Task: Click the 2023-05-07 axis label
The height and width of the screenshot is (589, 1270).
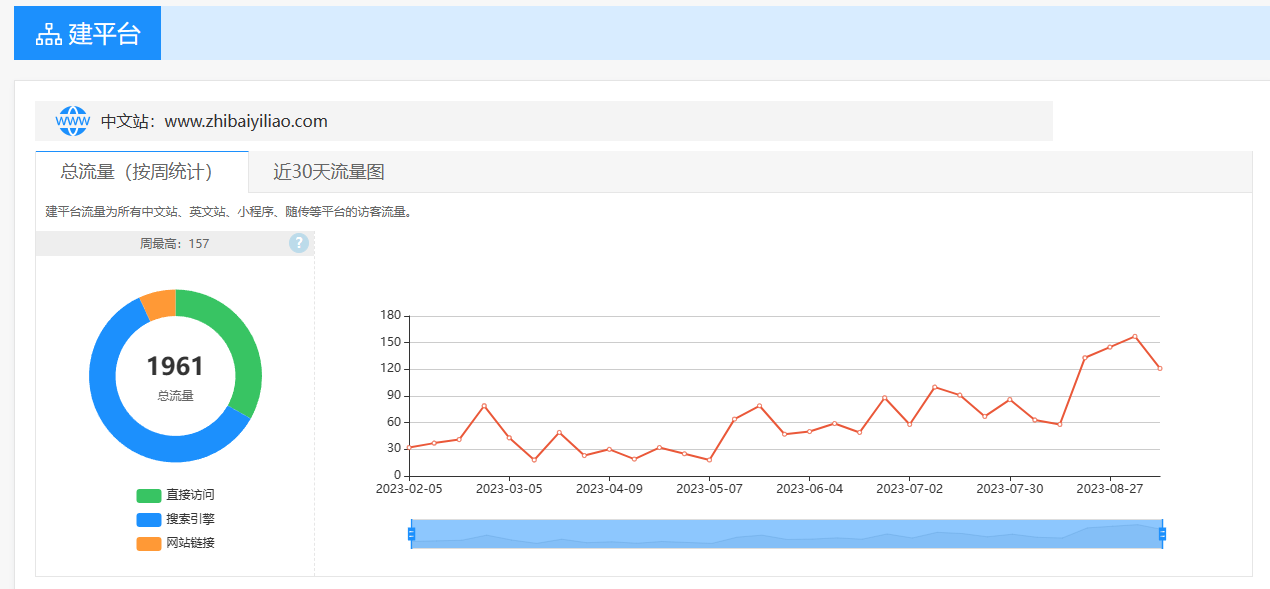Action: [x=709, y=489]
